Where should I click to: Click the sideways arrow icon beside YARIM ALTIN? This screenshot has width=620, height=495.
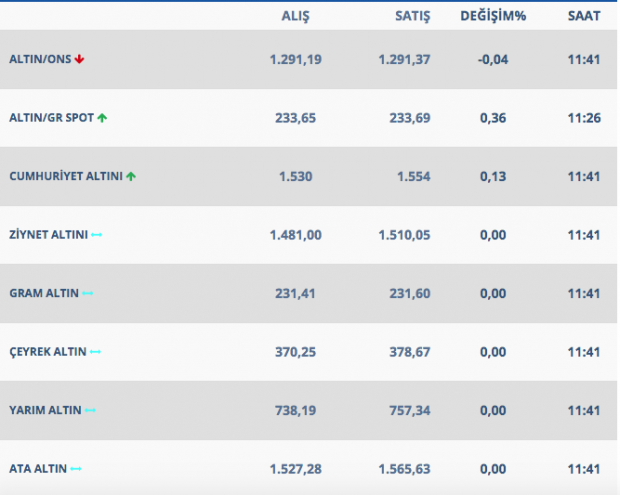[91, 410]
